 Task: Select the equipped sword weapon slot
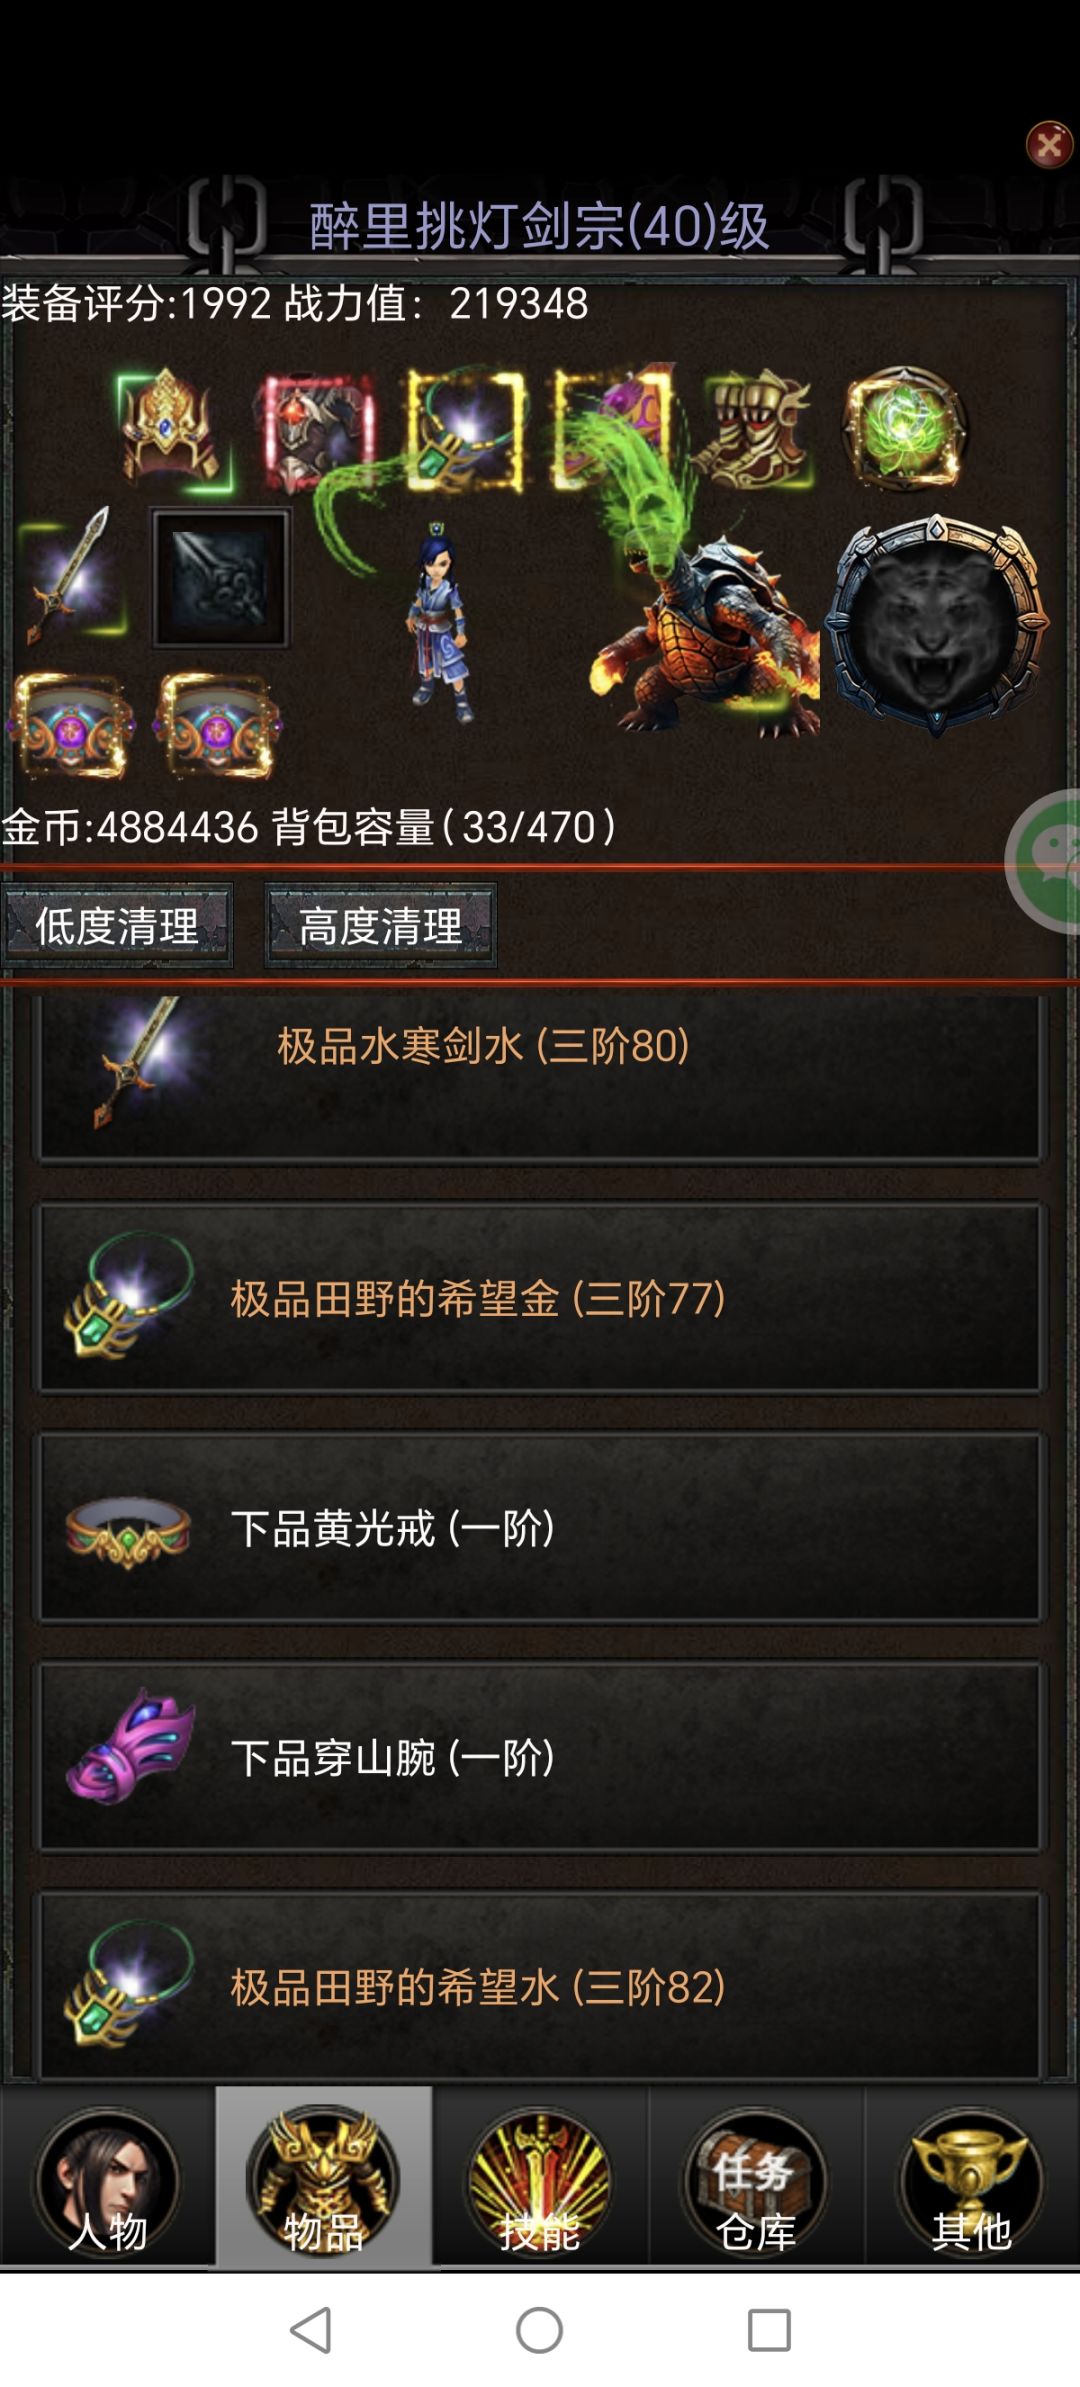point(72,577)
